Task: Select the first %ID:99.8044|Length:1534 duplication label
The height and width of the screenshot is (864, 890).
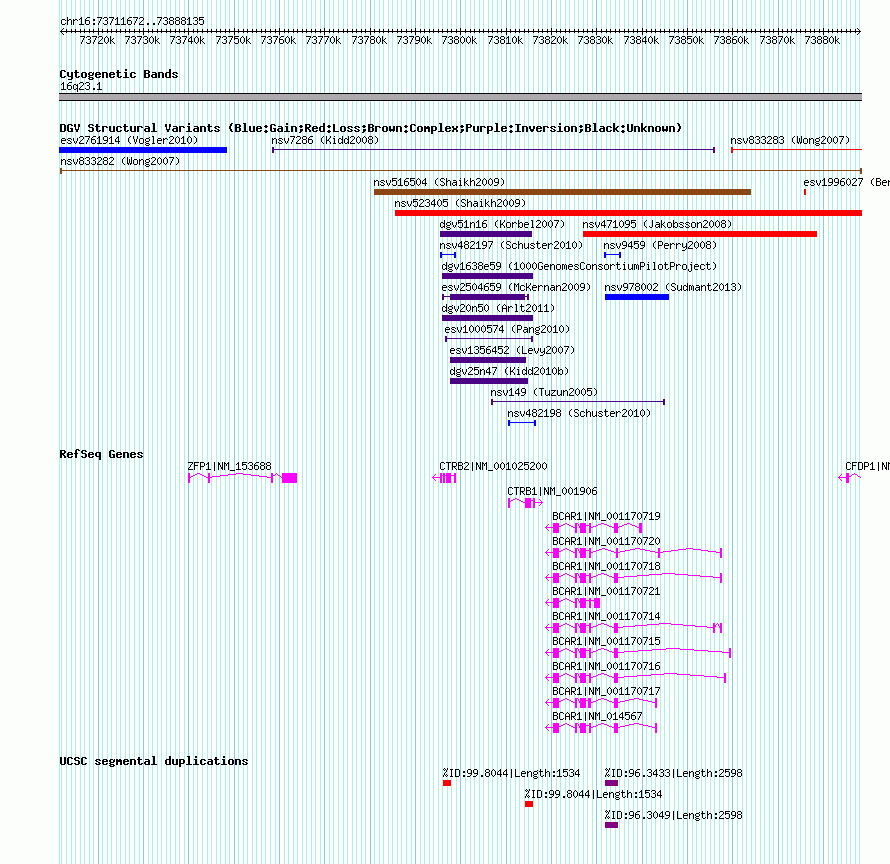Action: coord(511,773)
